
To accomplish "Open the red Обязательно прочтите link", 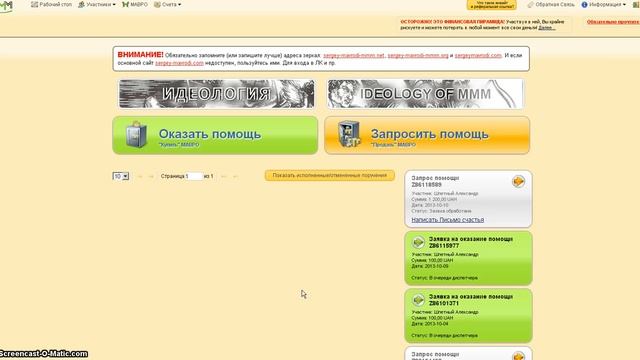I will tap(613, 22).
